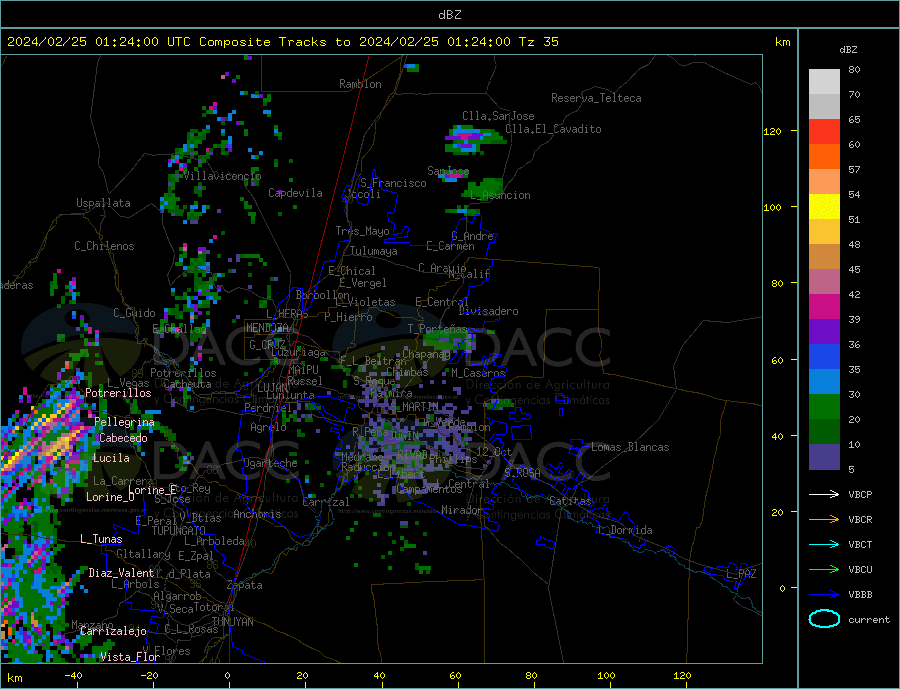Click the 'Anchoris' place label

point(257,514)
